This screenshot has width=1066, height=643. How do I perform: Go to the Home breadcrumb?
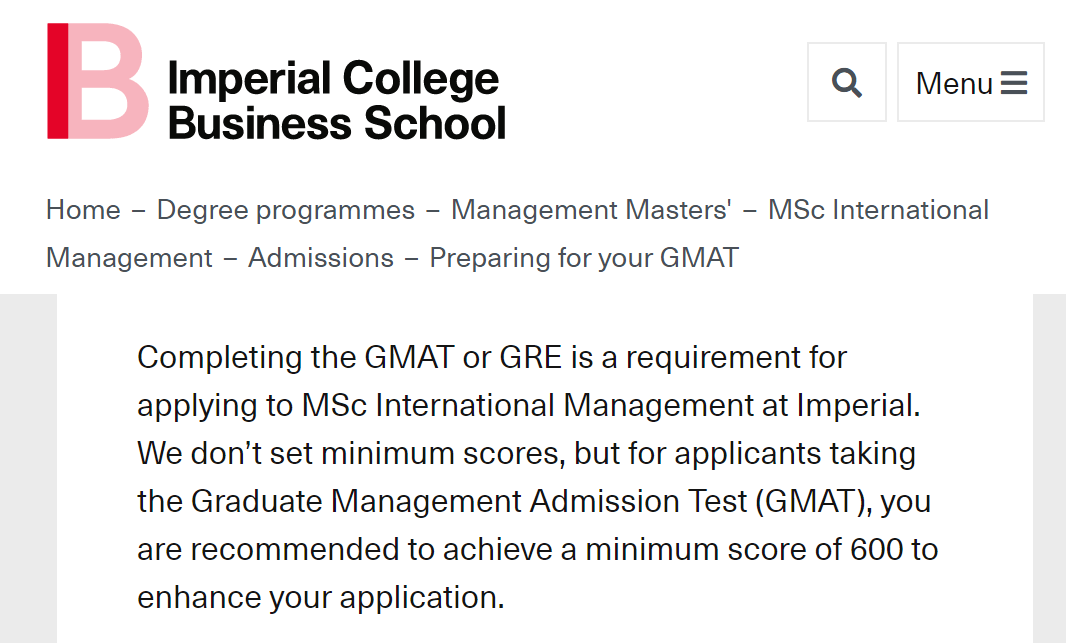pos(83,210)
